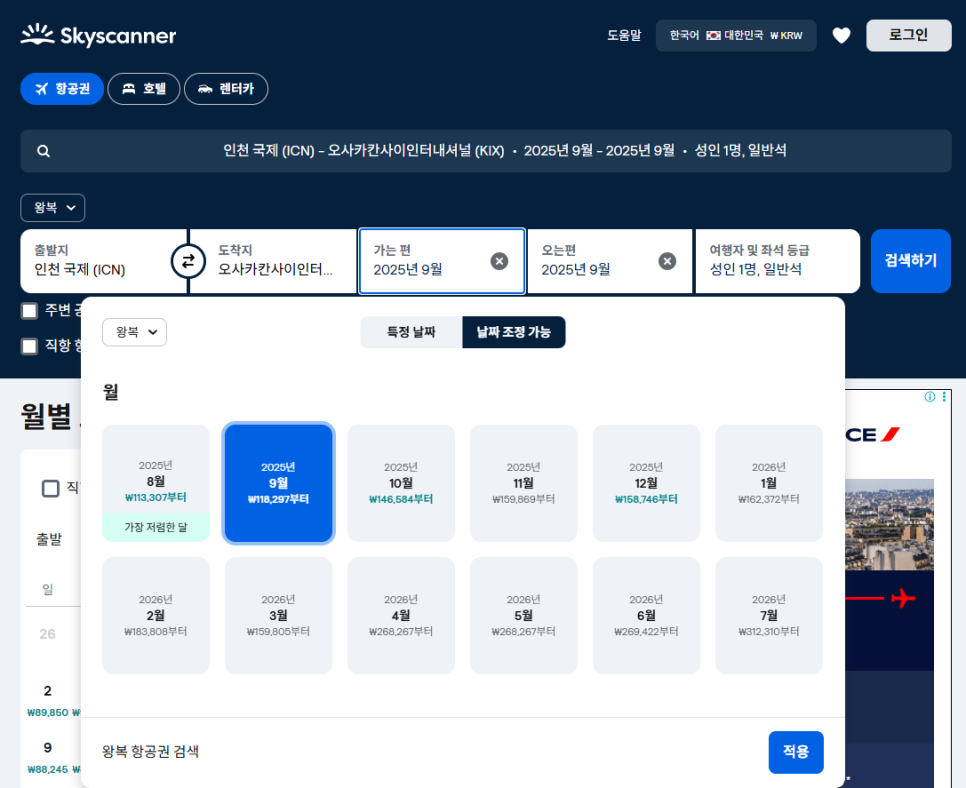Click the 로그인 login button

tap(908, 36)
